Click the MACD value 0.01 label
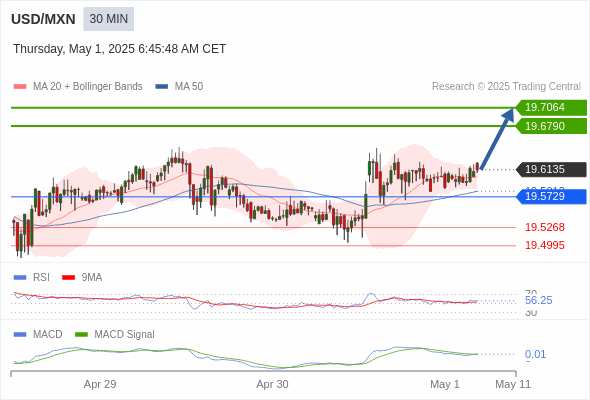Image resolution: width=590 pixels, height=400 pixels. [535, 354]
